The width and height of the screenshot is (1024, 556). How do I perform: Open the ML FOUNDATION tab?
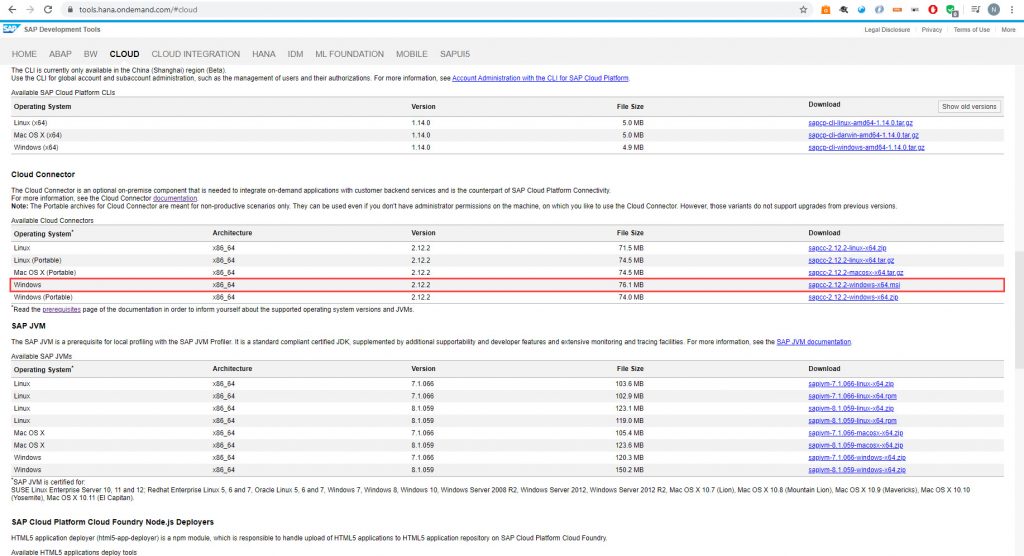point(349,54)
